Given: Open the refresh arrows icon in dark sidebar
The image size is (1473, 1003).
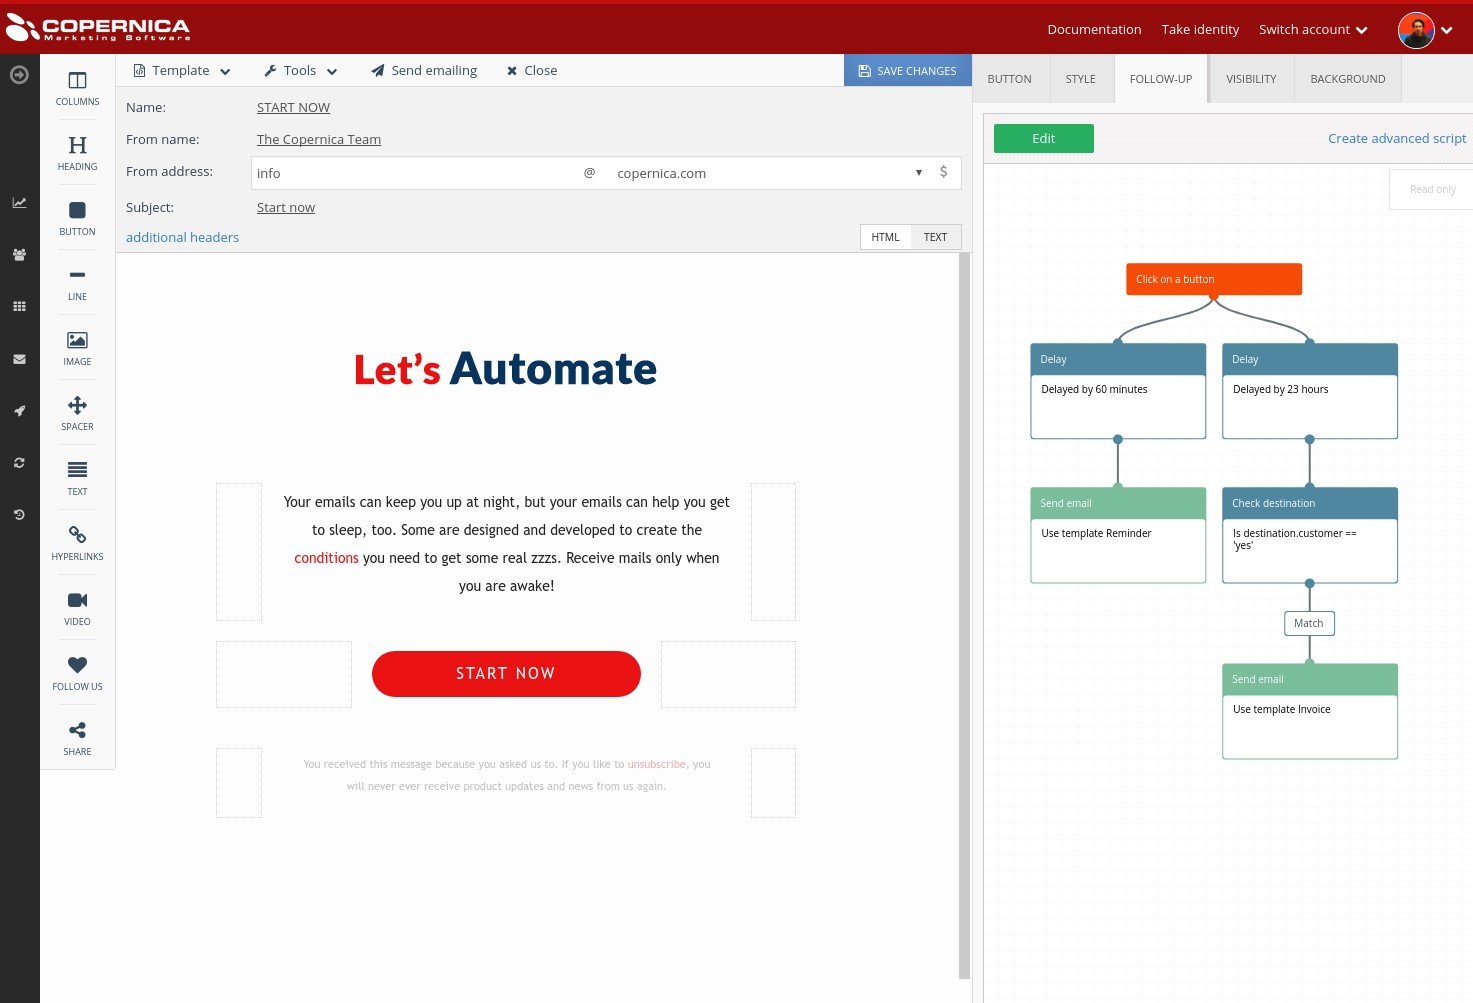Looking at the screenshot, I should pos(19,462).
